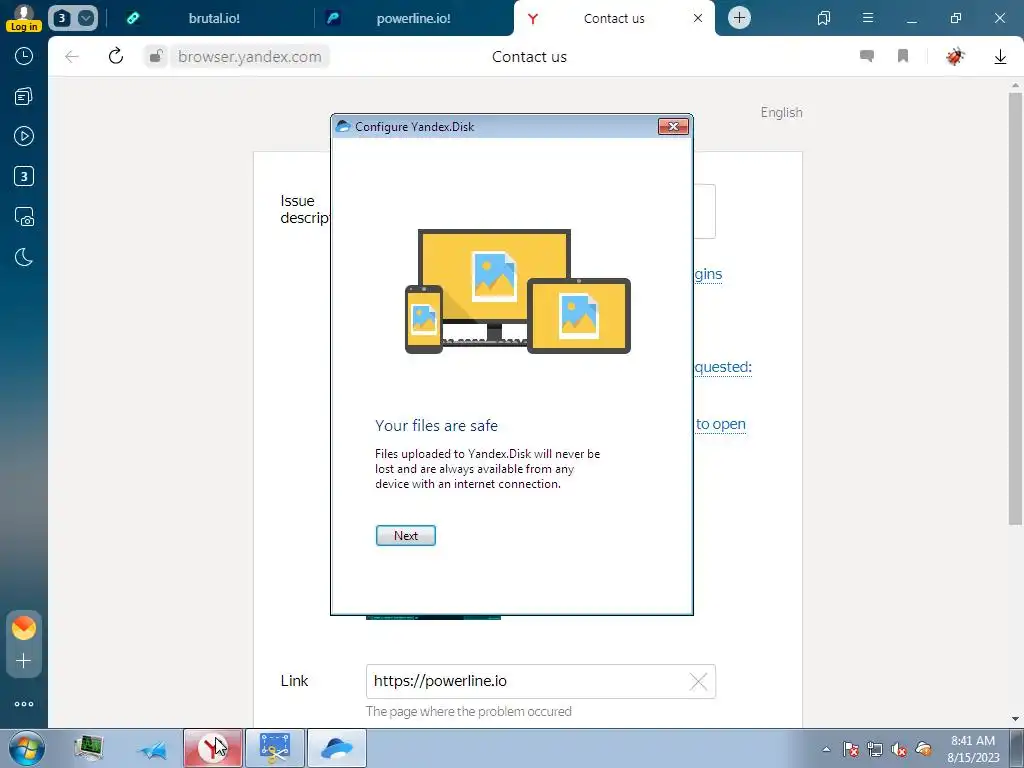The width and height of the screenshot is (1024, 768).
Task: Change page language from English
Action: coord(781,112)
